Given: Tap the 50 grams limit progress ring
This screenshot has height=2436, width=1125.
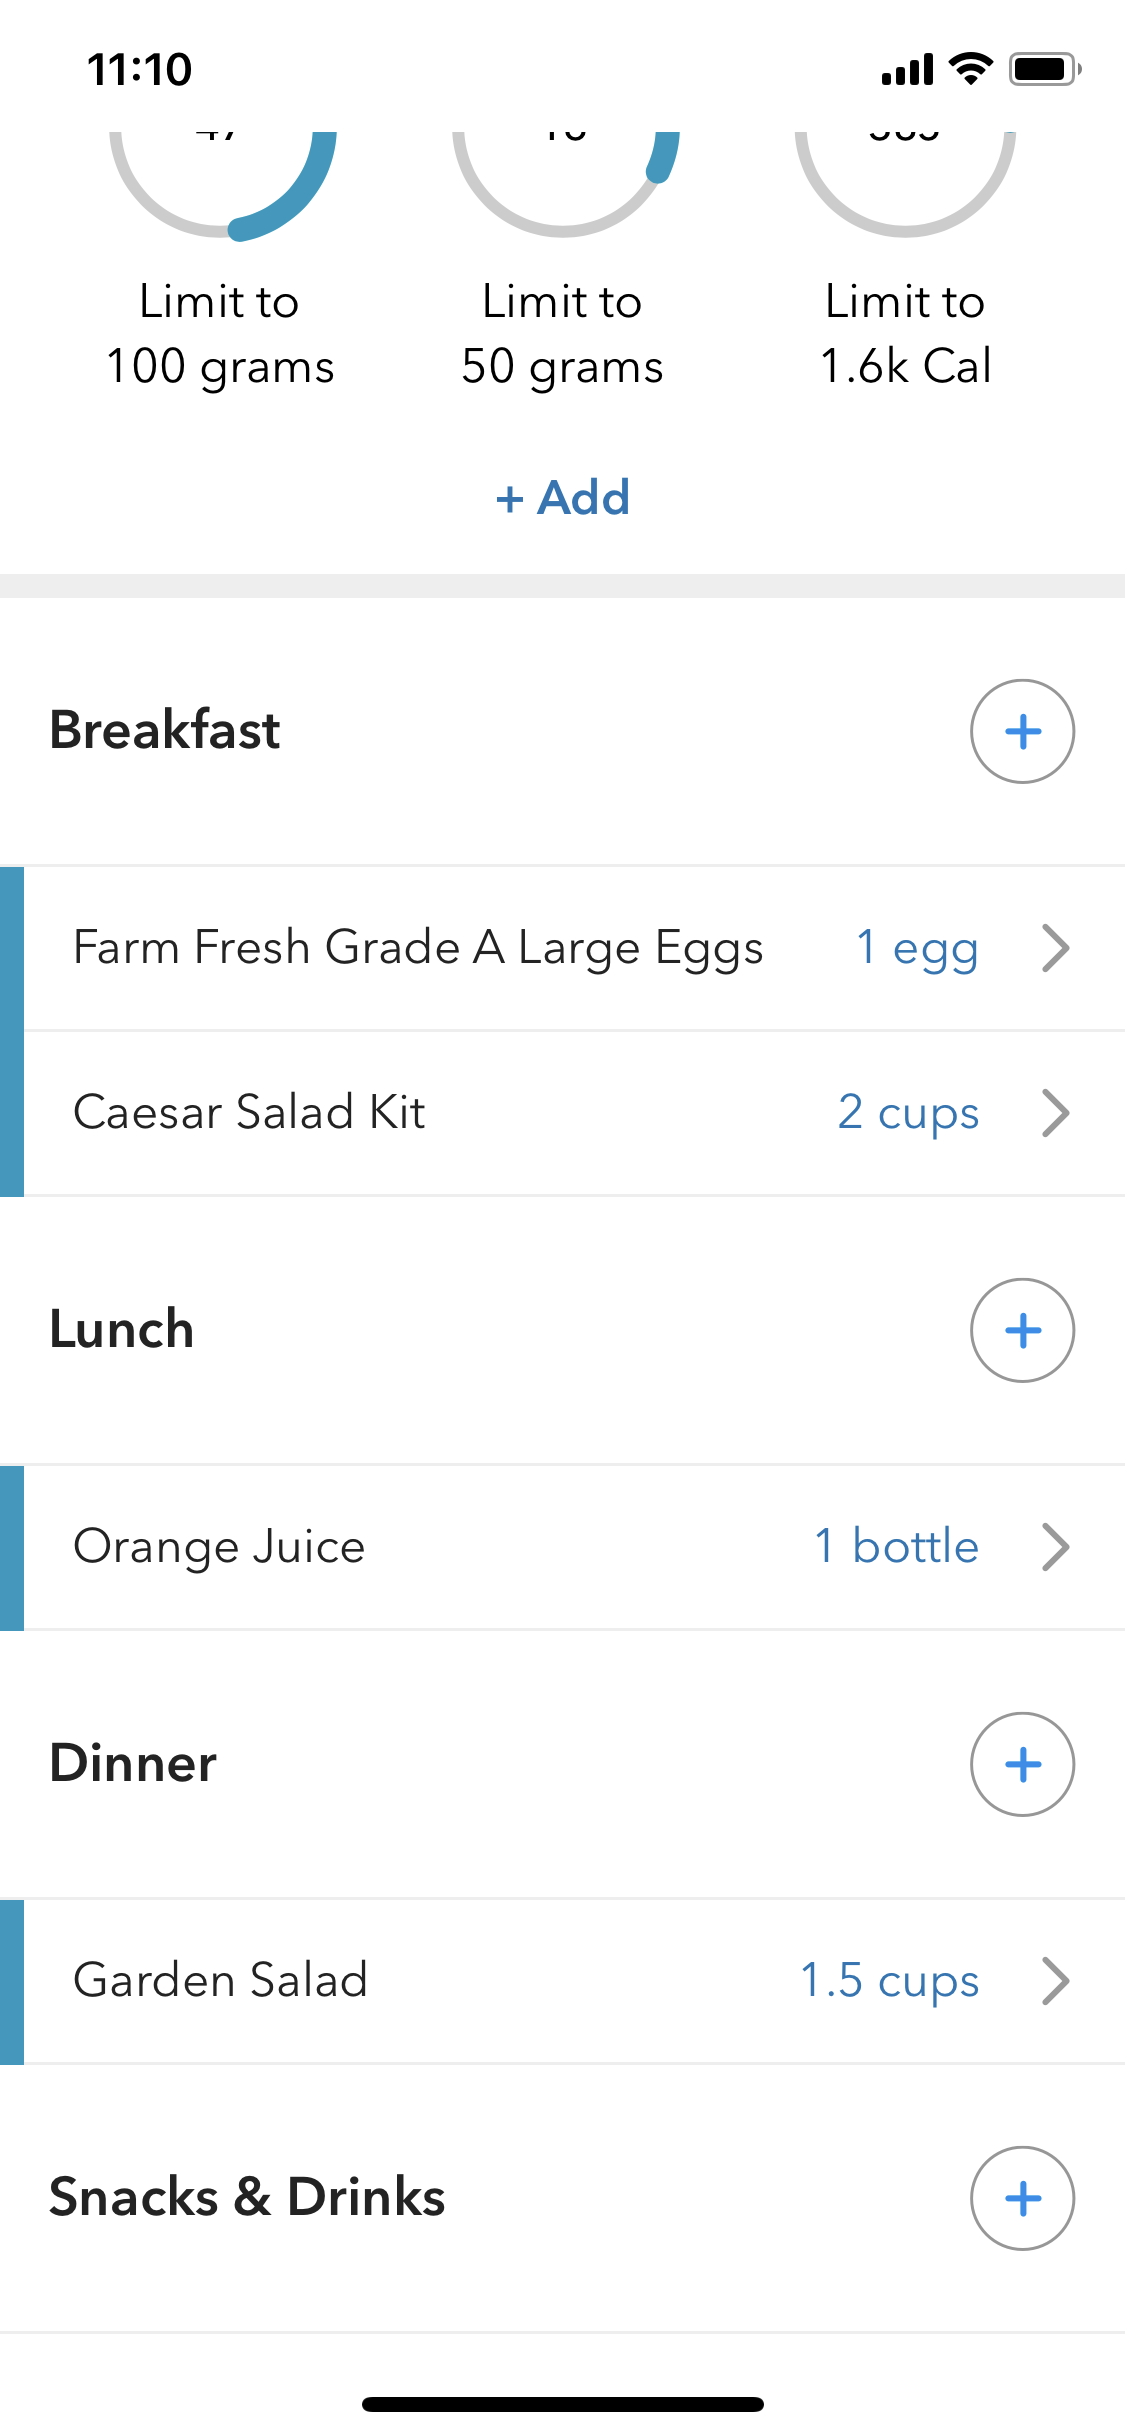Looking at the screenshot, I should point(564,180).
